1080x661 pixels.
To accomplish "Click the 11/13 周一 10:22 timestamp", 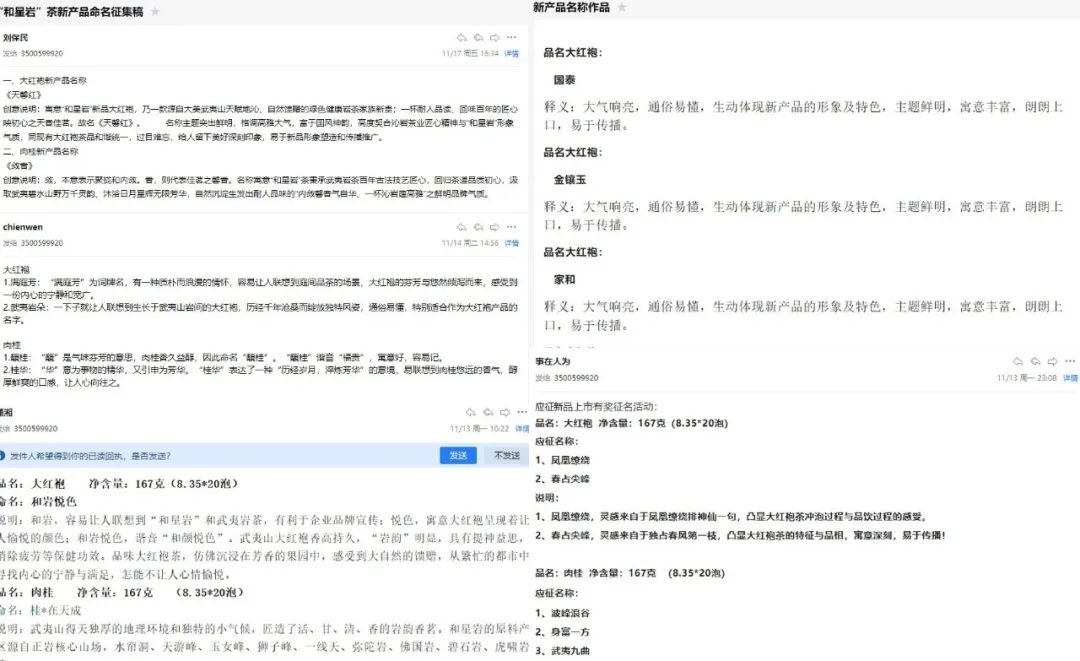I will 480,429.
